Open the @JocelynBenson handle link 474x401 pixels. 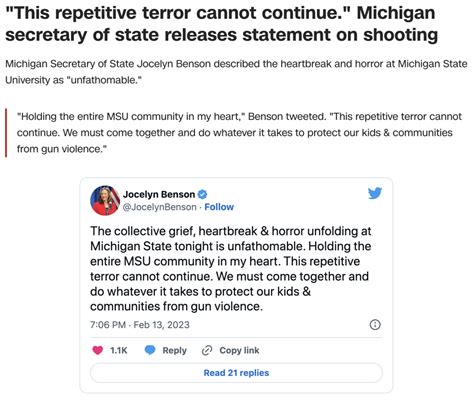[x=160, y=207]
